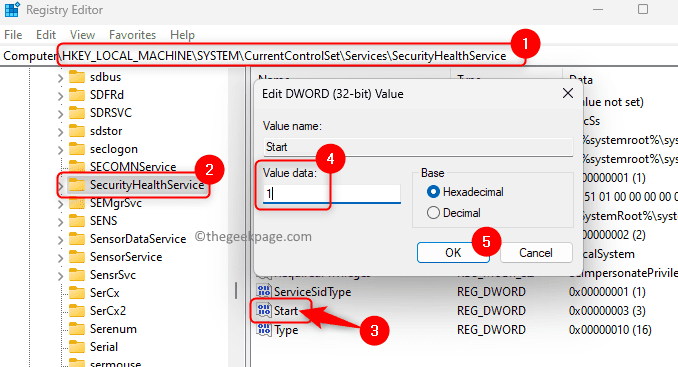Viewport: 678px width, 367px height.
Task: Select the sdbus folder icon
Action: pyautogui.click(x=77, y=77)
